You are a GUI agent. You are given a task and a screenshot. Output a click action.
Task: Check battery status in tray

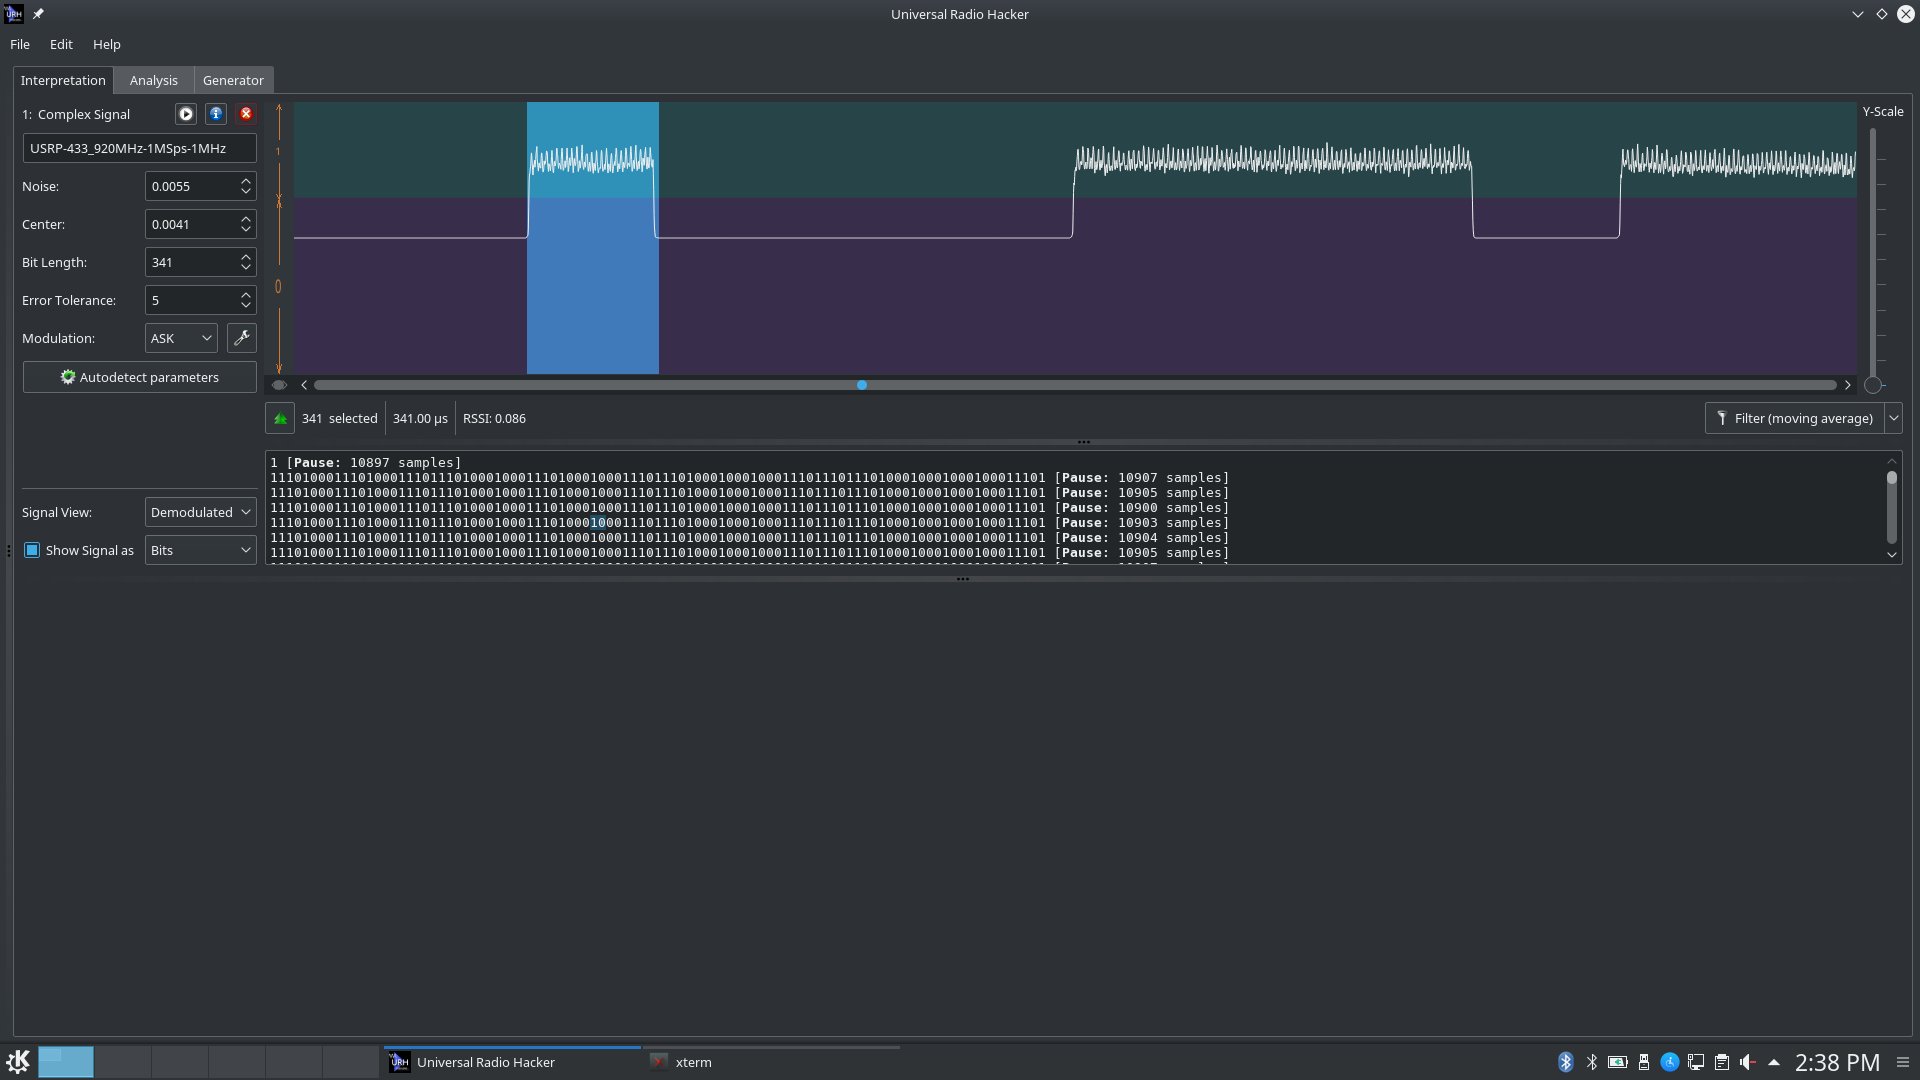coord(1617,1062)
